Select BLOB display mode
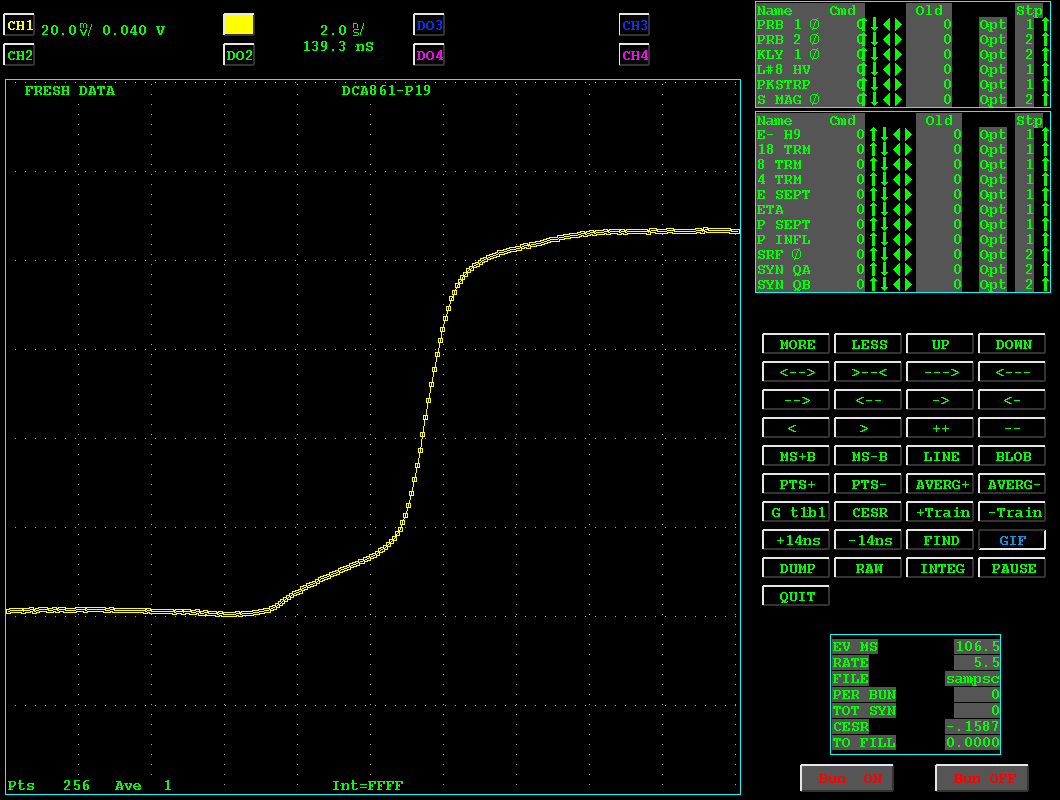The width and height of the screenshot is (1060, 800). click(x=1012, y=456)
